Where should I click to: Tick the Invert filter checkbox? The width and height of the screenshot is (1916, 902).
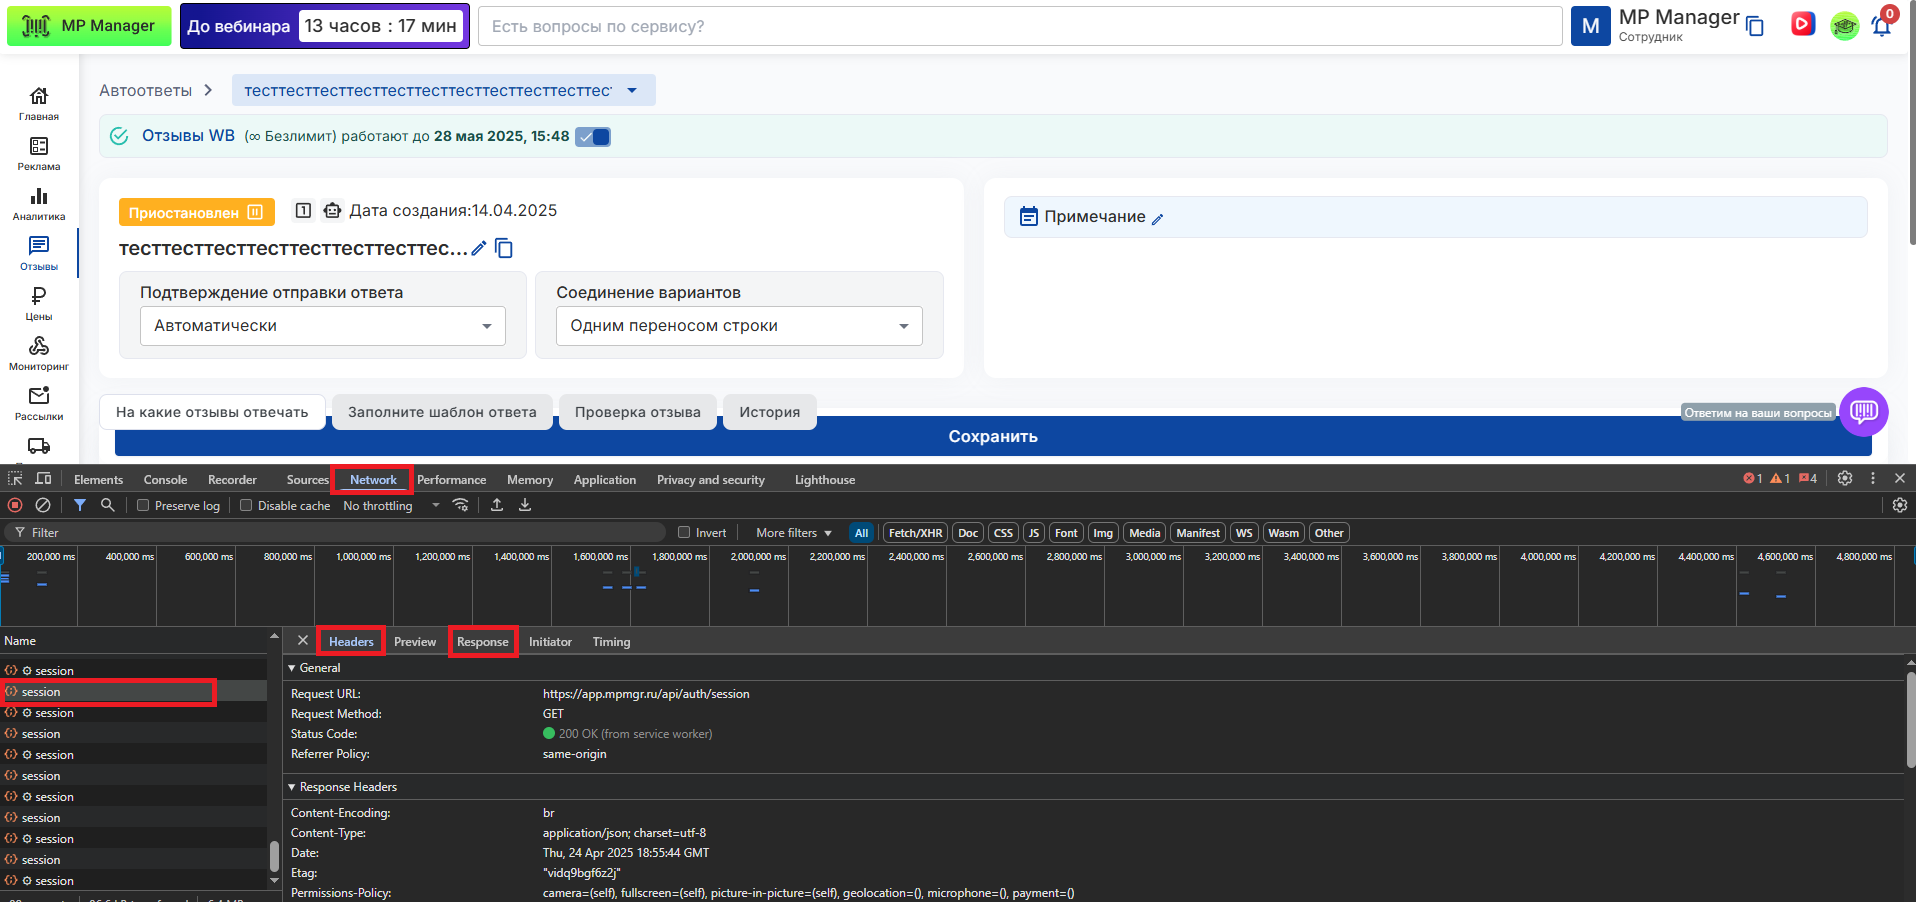pyautogui.click(x=685, y=533)
